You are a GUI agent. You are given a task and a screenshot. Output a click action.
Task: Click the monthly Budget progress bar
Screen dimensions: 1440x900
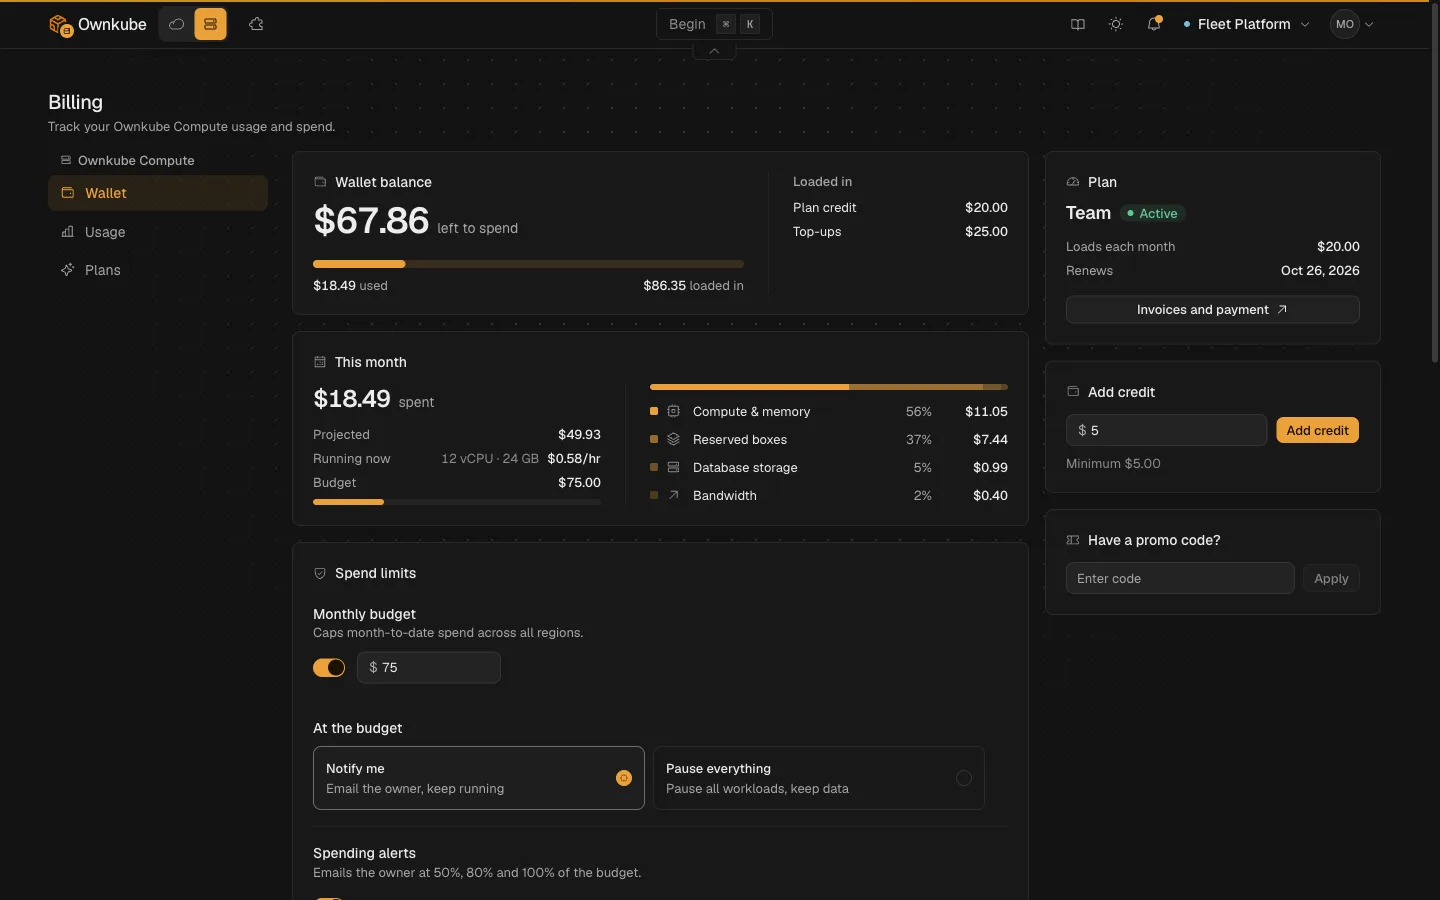click(457, 502)
